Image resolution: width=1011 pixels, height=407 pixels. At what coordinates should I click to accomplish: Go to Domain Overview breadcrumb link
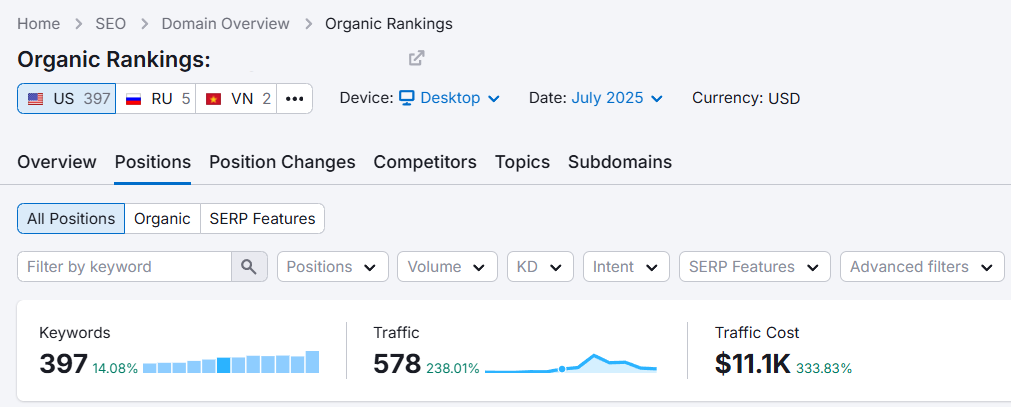(226, 24)
